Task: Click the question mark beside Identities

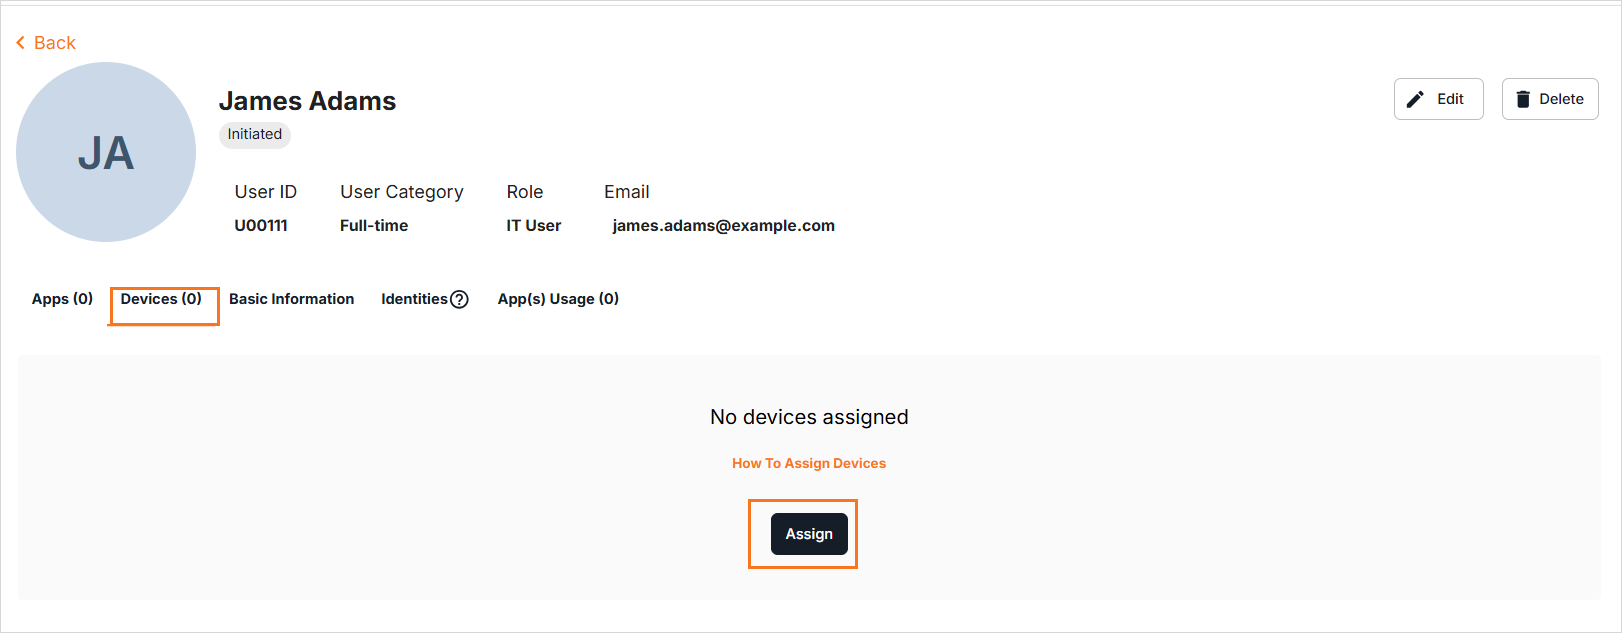Action: coord(459,299)
